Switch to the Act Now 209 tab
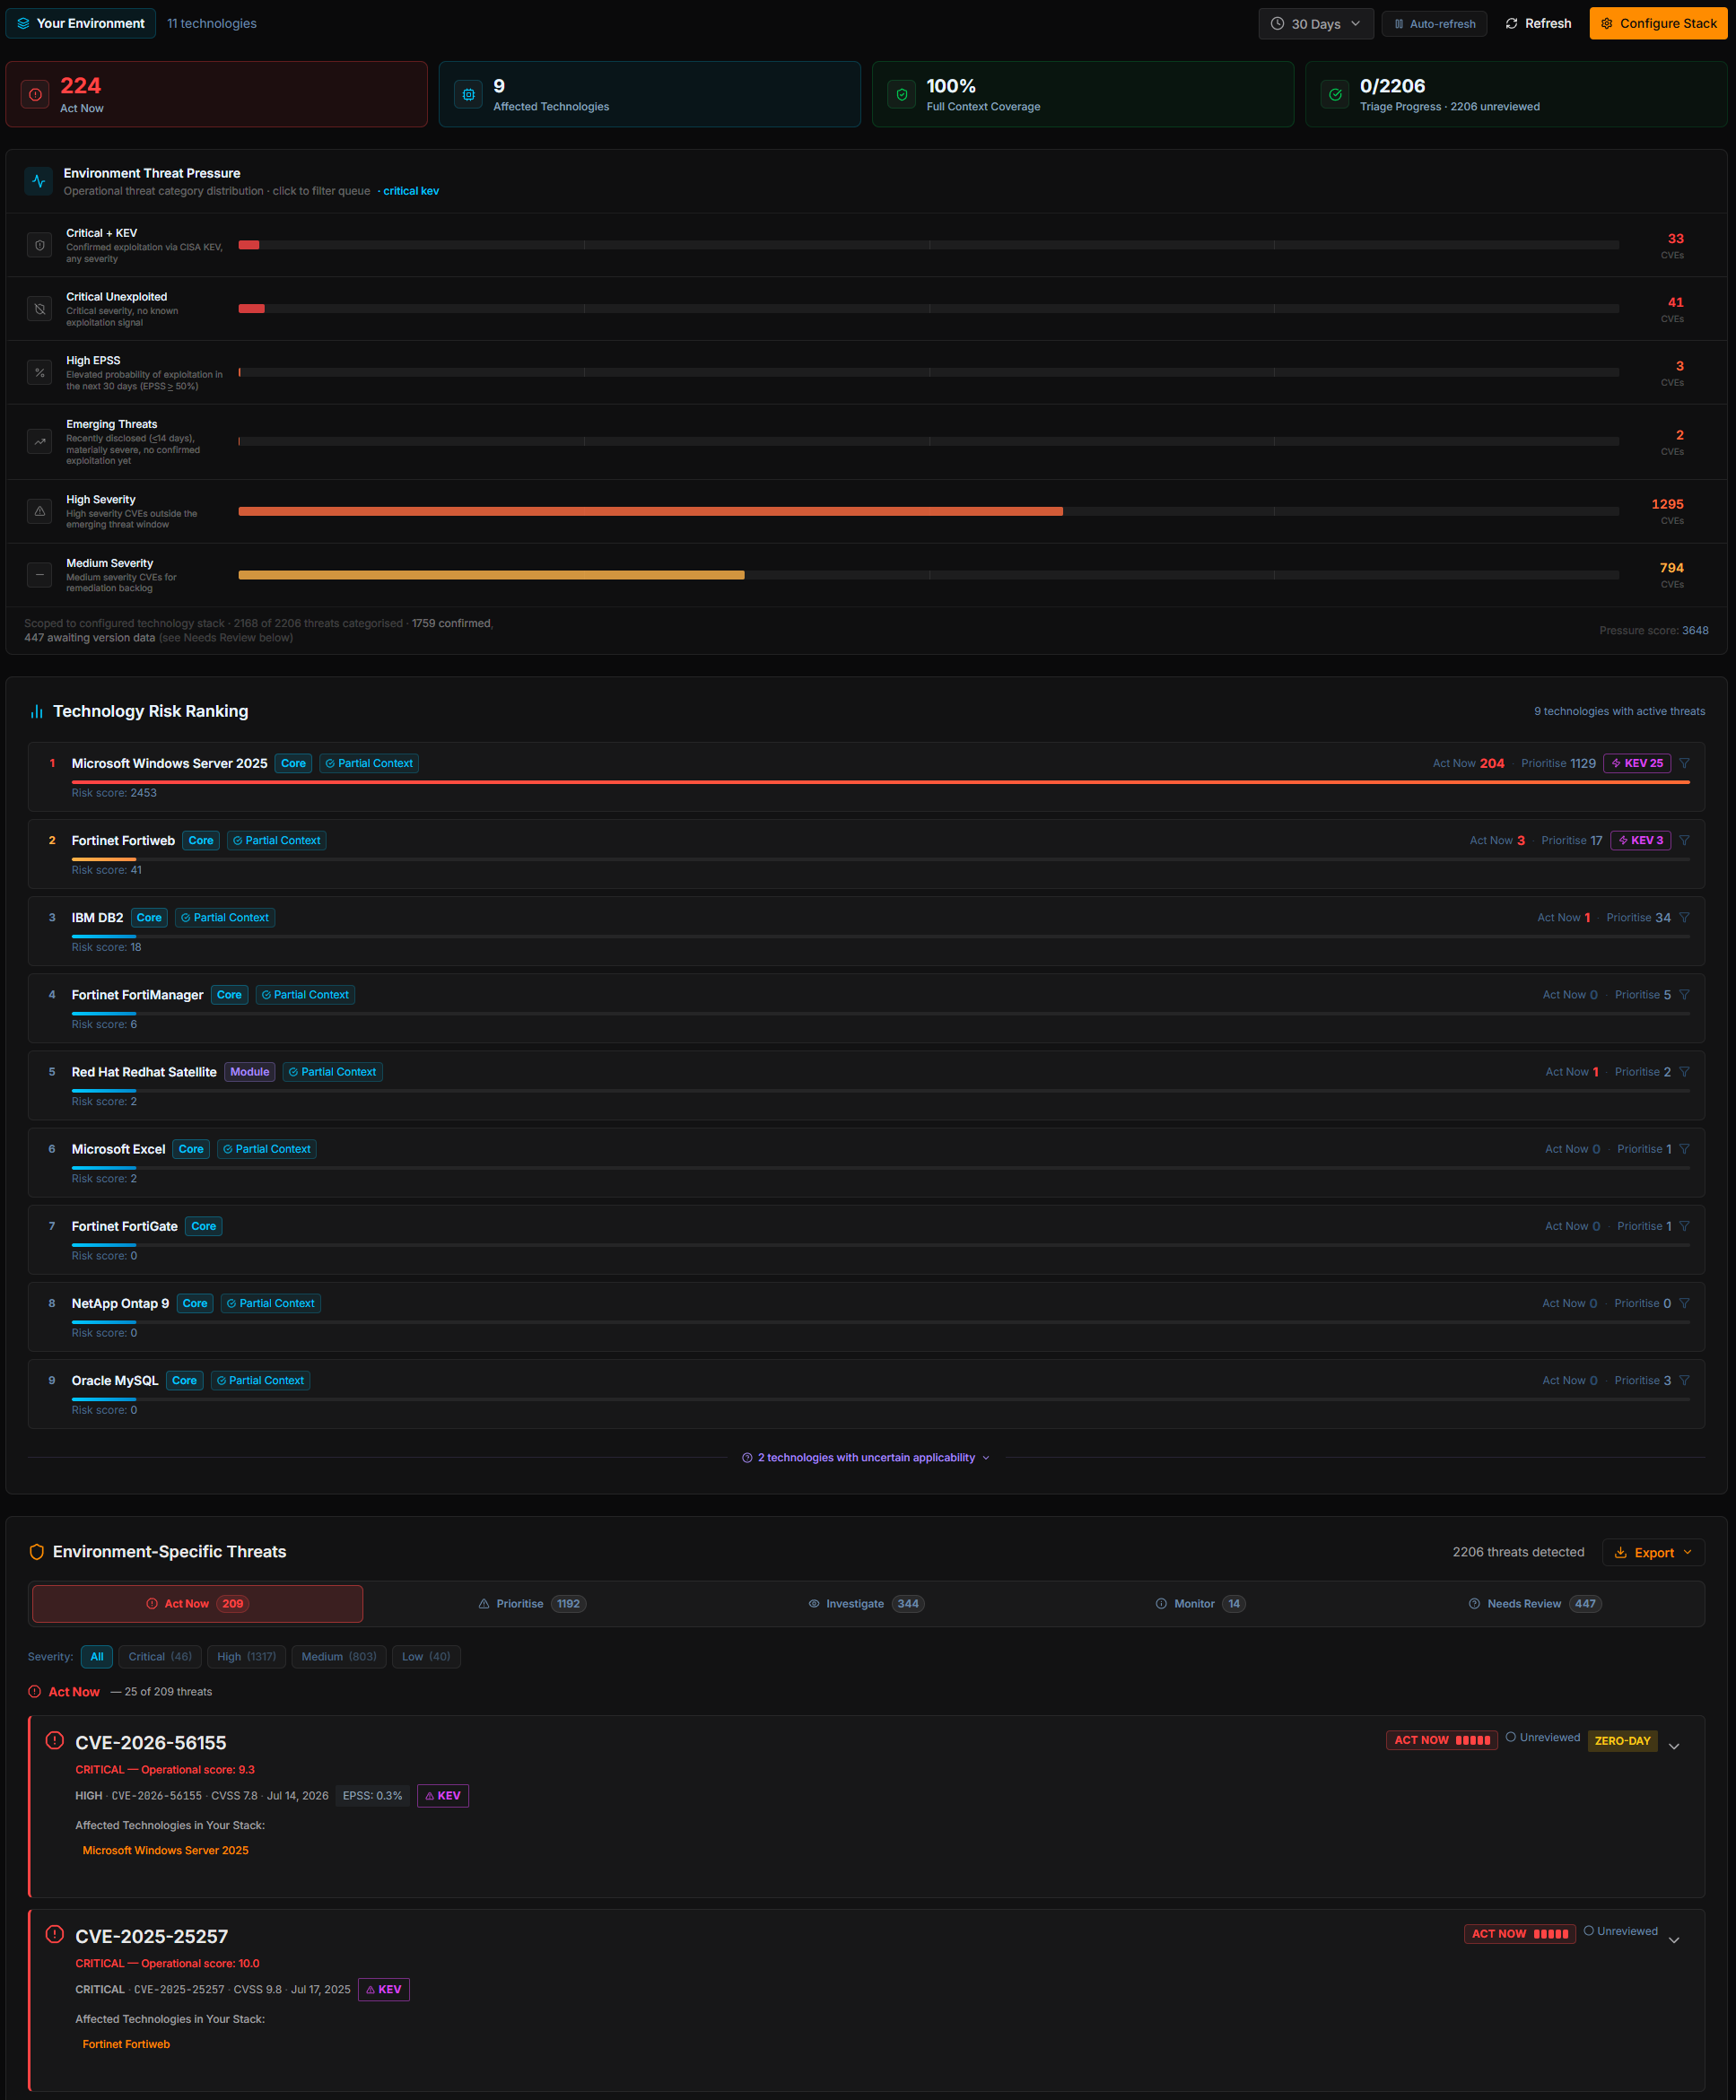This screenshot has width=1736, height=2100. coord(198,1604)
